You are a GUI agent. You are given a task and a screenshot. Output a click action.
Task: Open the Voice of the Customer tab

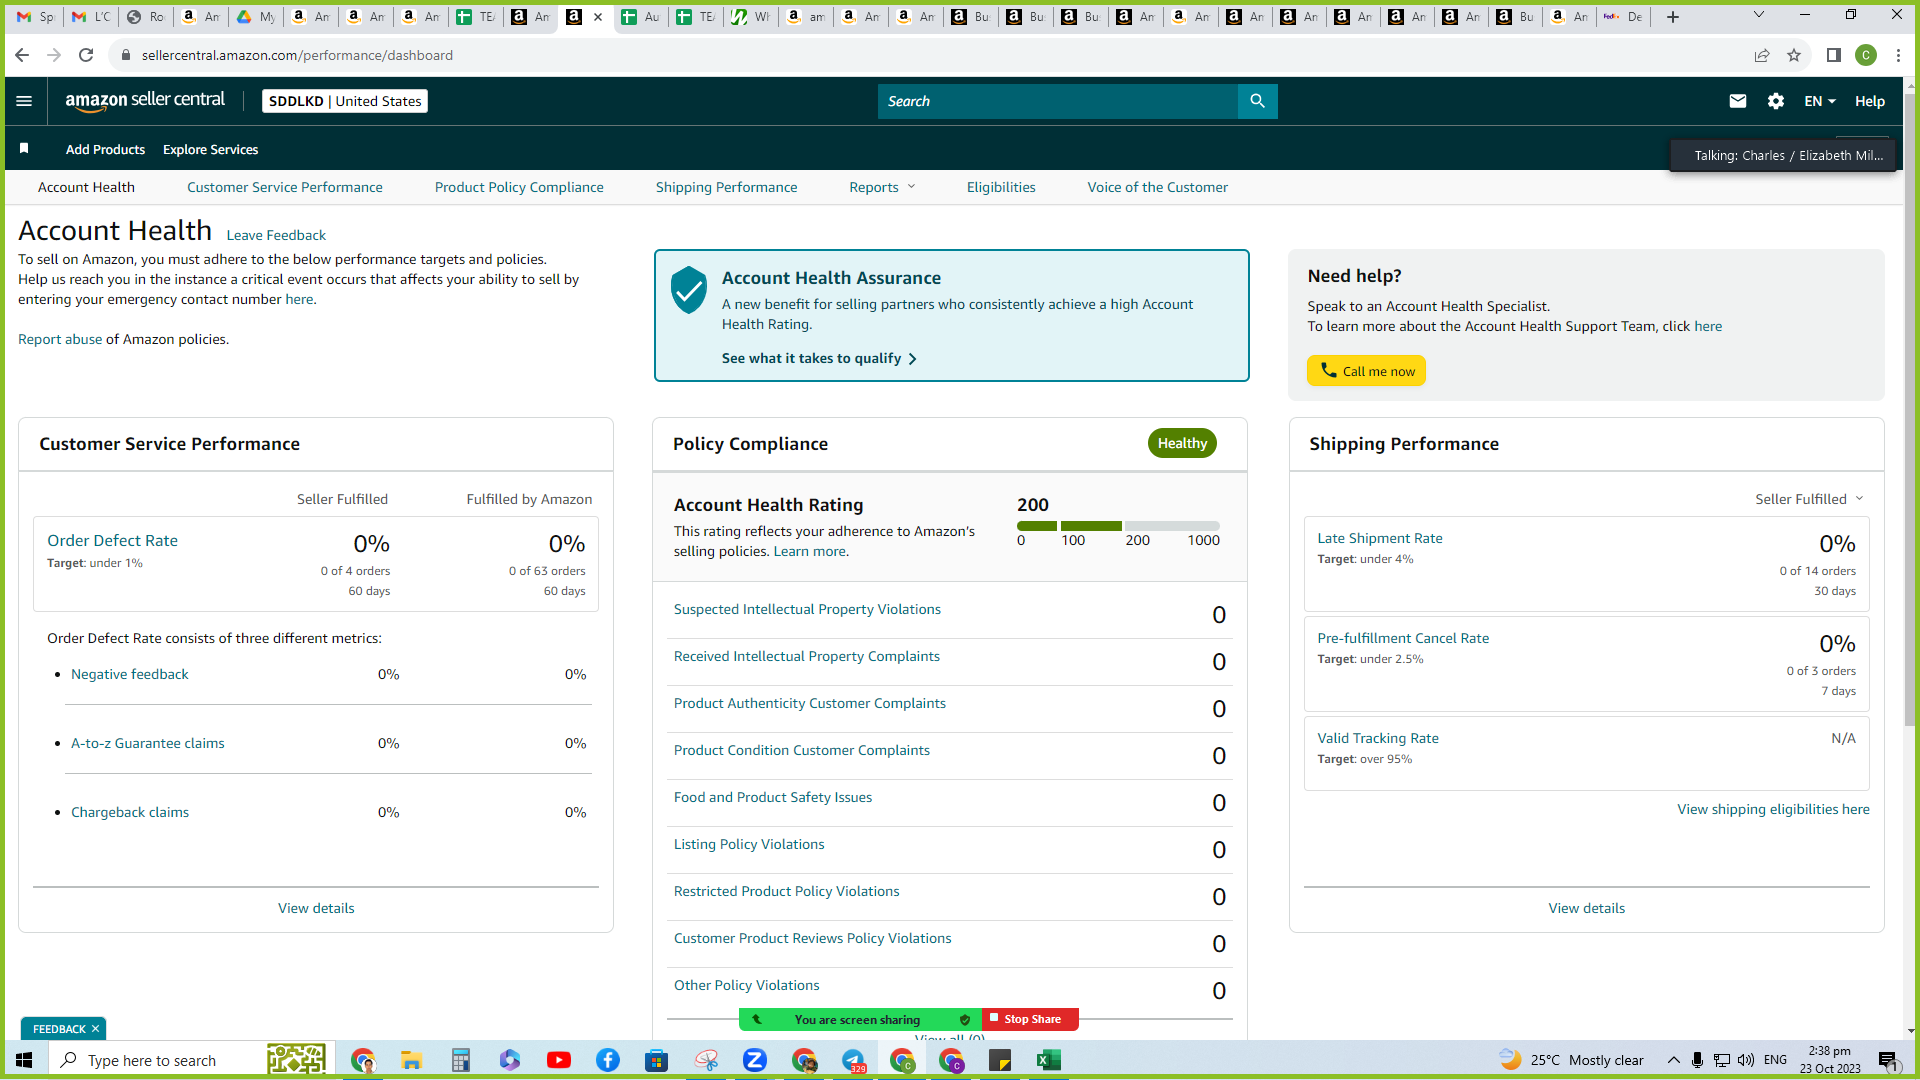tap(1158, 187)
